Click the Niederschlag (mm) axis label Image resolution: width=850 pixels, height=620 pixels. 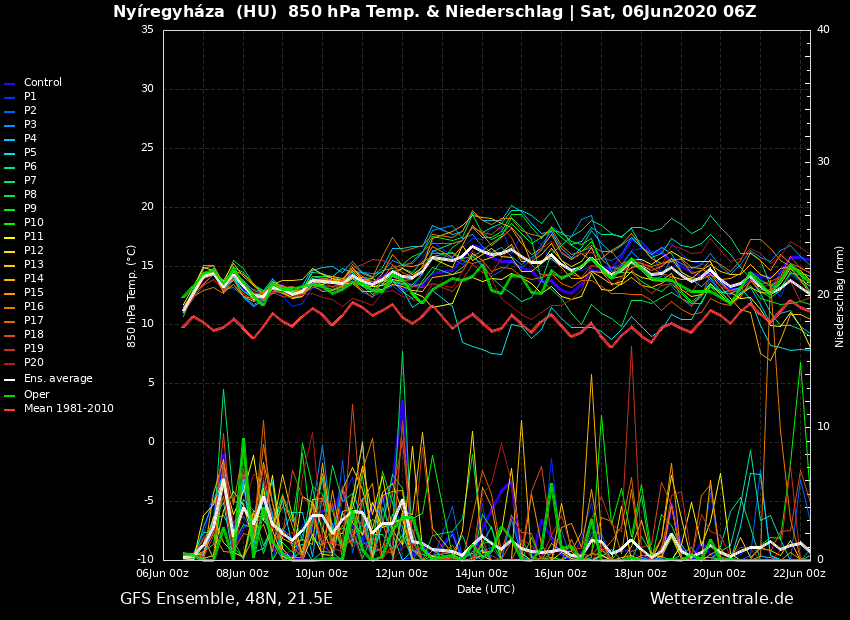tap(840, 296)
